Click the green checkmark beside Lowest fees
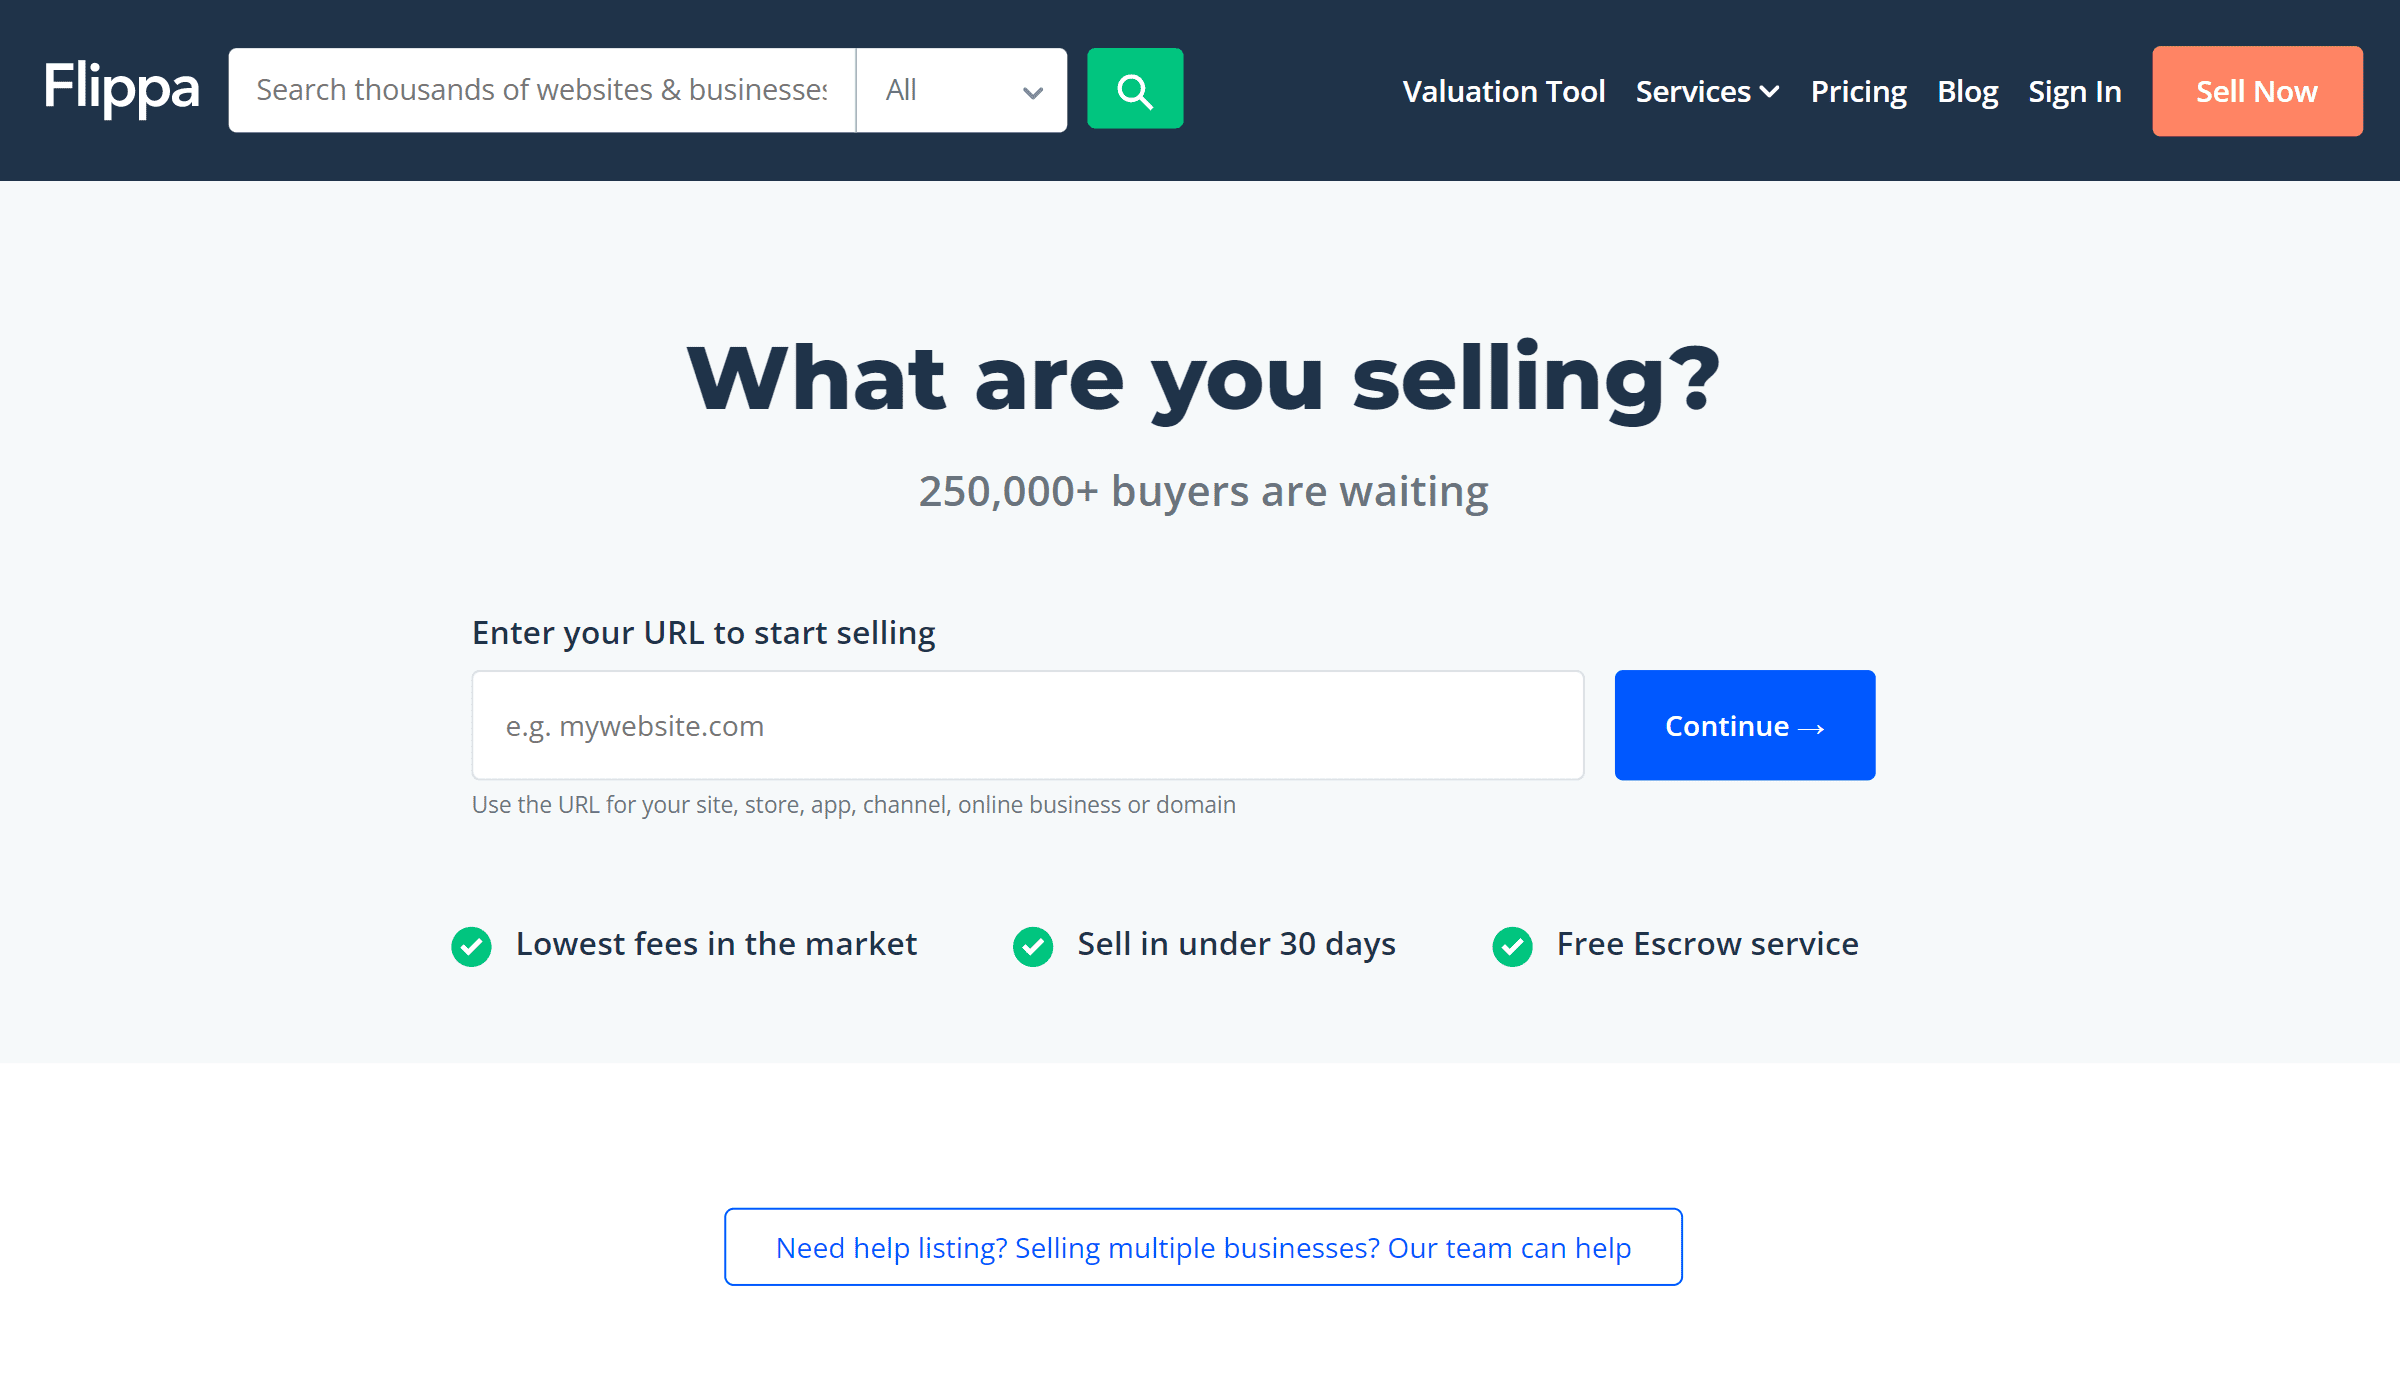Viewport: 2400px width, 1388px height. pos(471,946)
